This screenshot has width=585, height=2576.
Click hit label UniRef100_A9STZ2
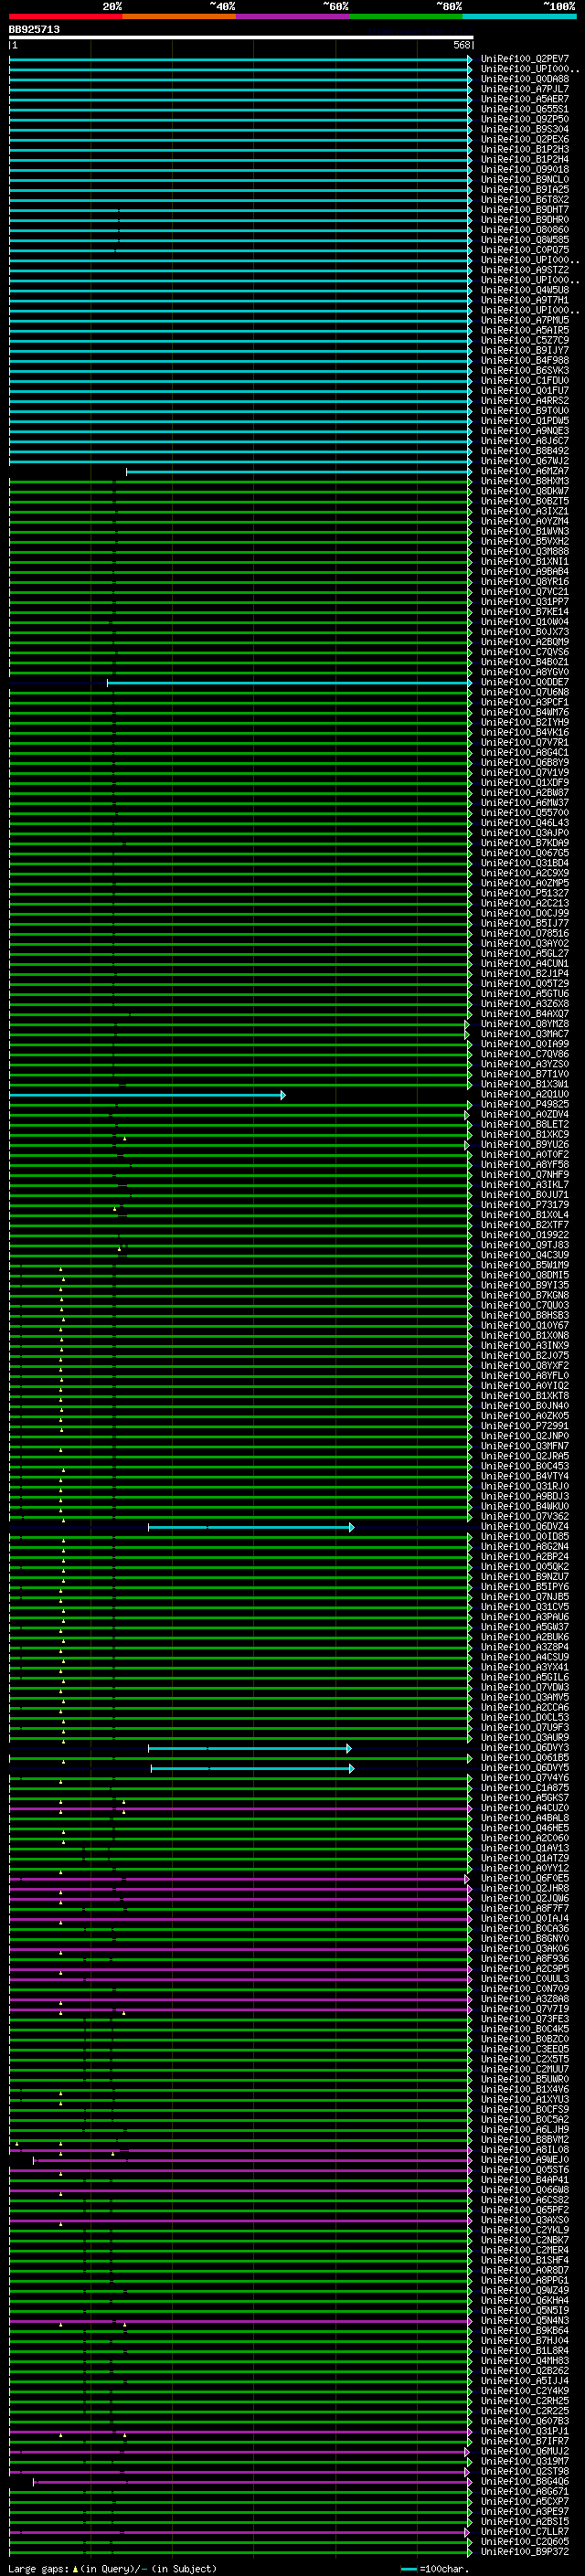coord(524,270)
